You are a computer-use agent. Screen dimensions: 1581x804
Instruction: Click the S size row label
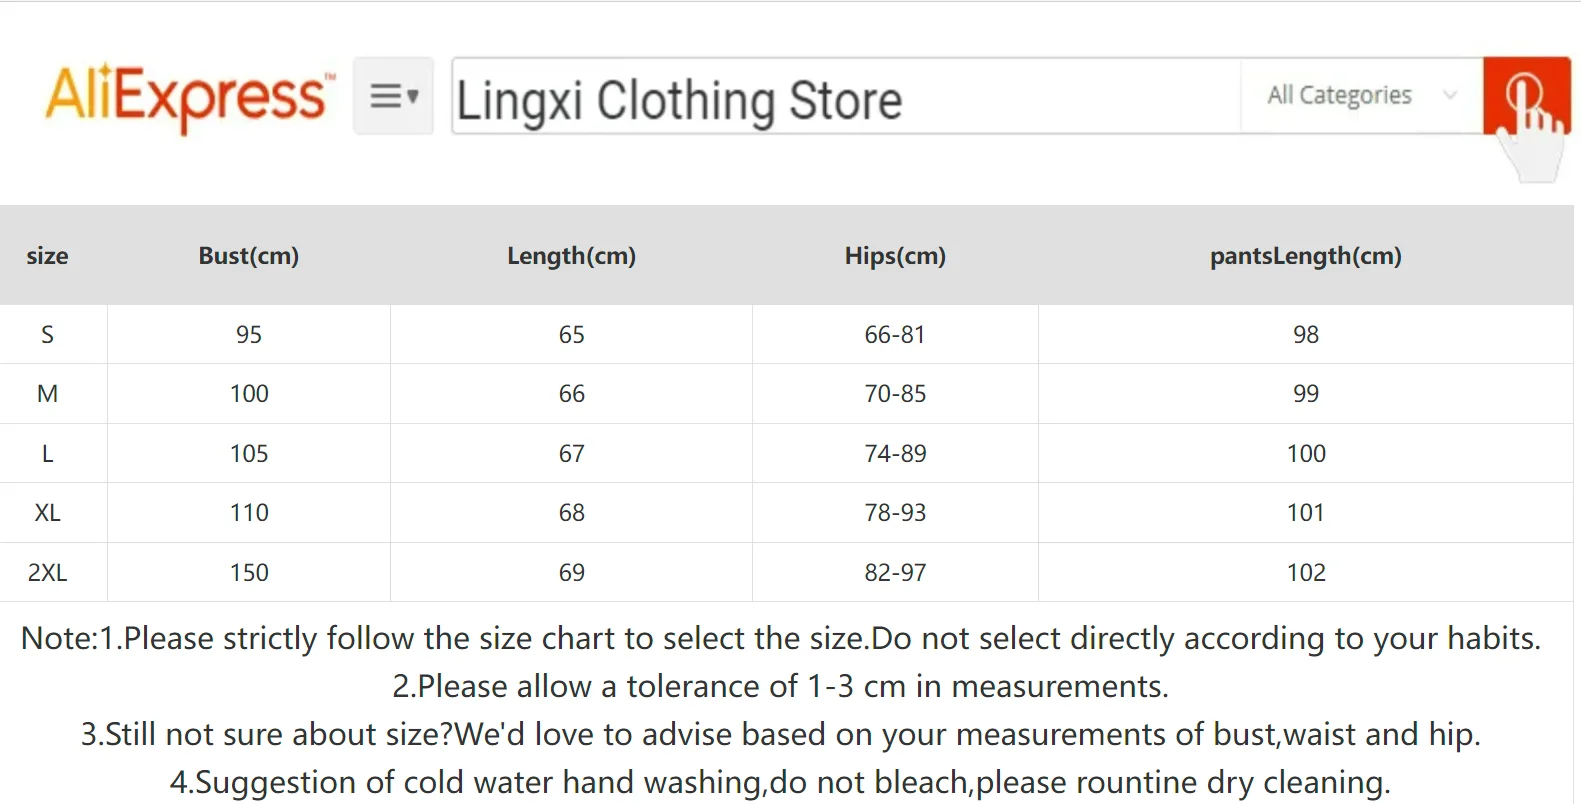coord(47,335)
